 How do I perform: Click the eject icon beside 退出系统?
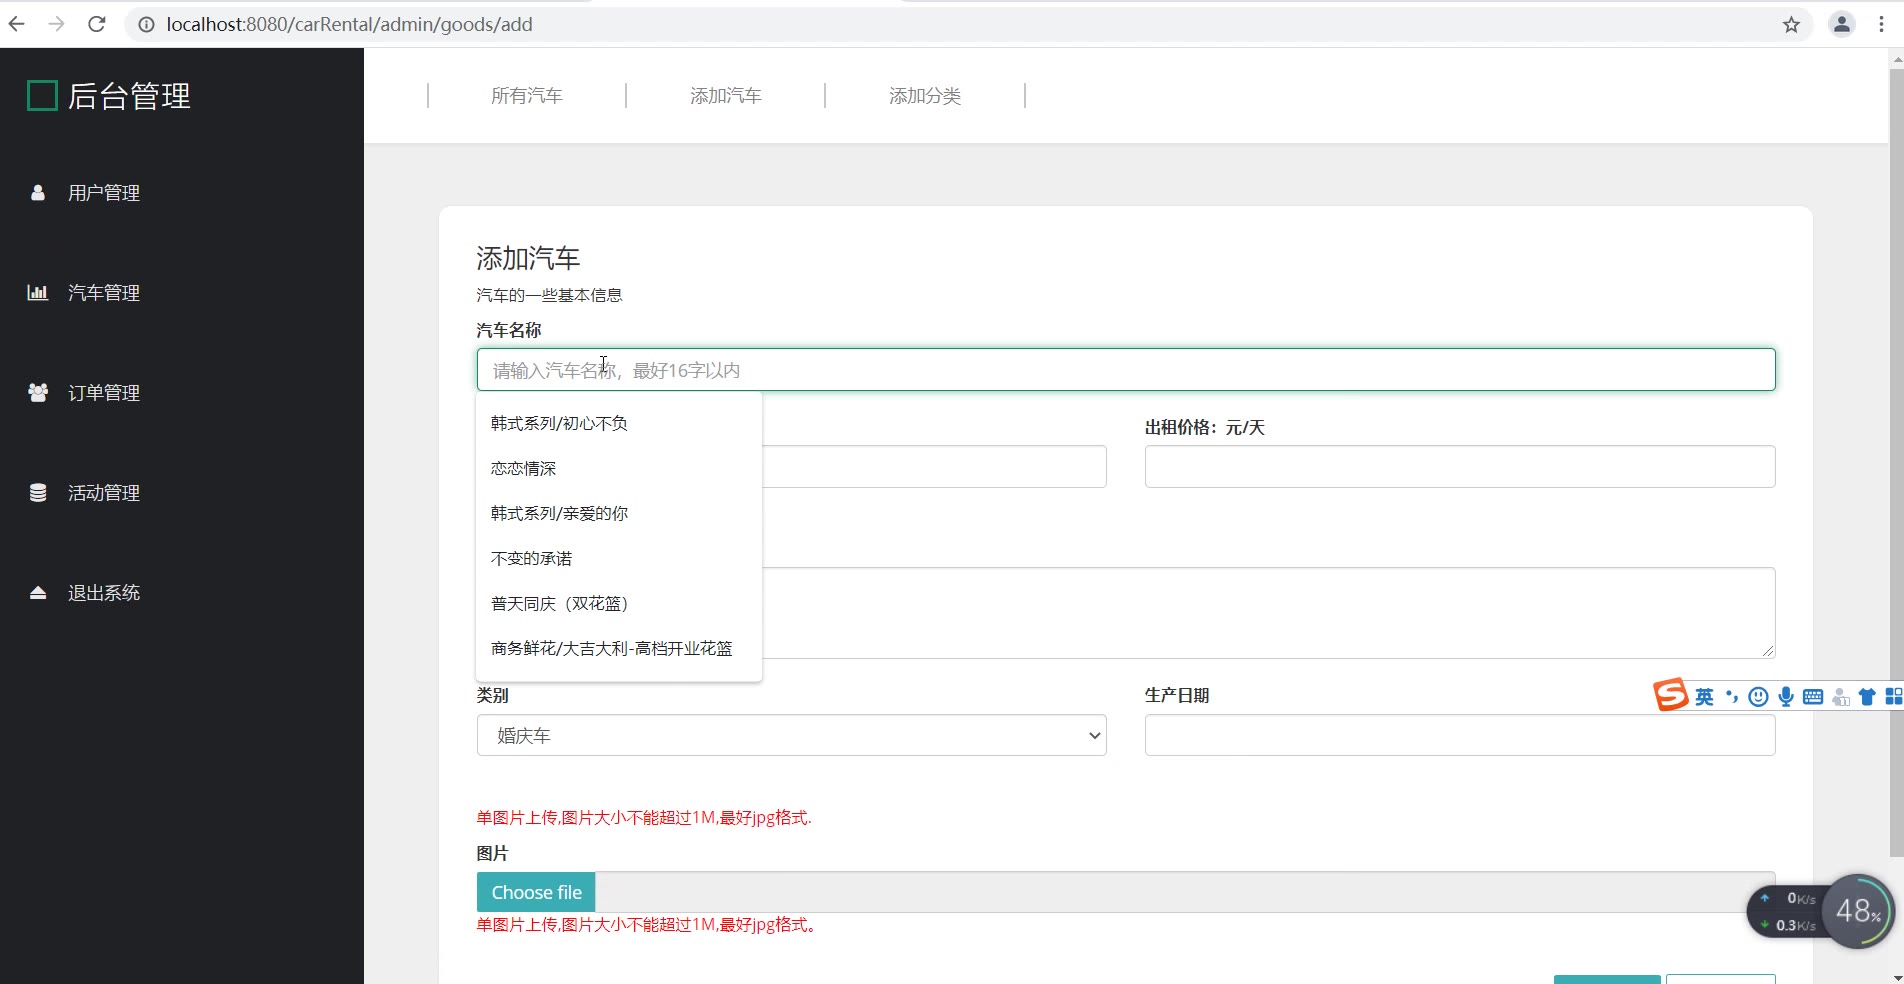point(38,593)
